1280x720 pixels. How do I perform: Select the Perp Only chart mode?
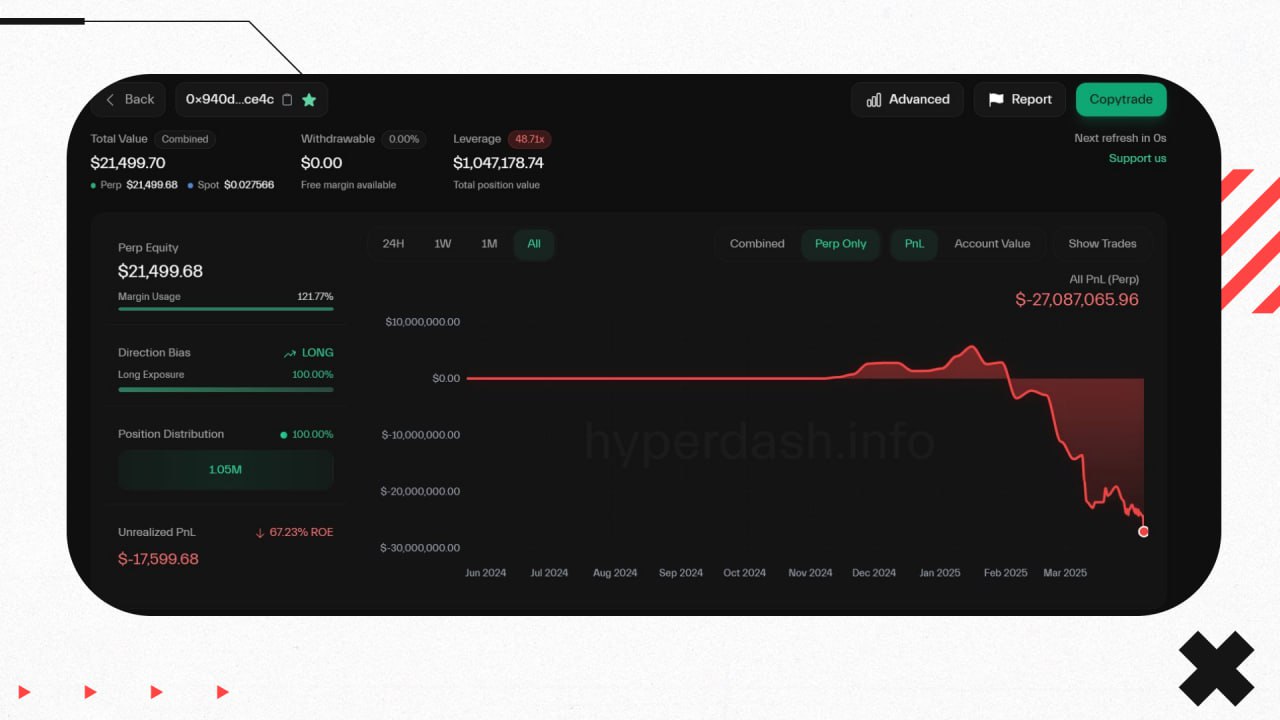click(x=840, y=244)
